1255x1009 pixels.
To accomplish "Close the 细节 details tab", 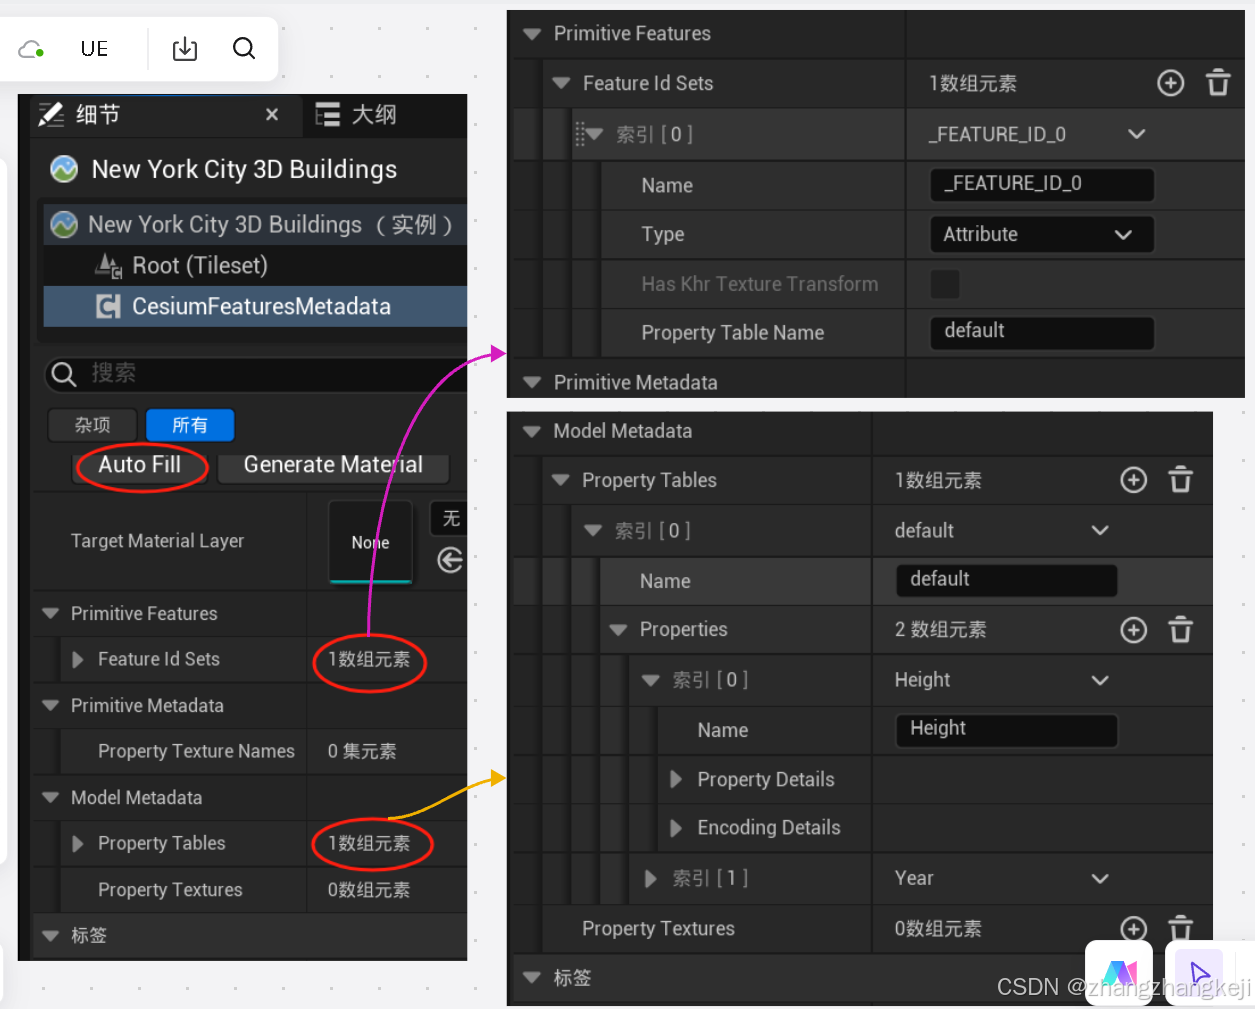I will click(x=272, y=115).
